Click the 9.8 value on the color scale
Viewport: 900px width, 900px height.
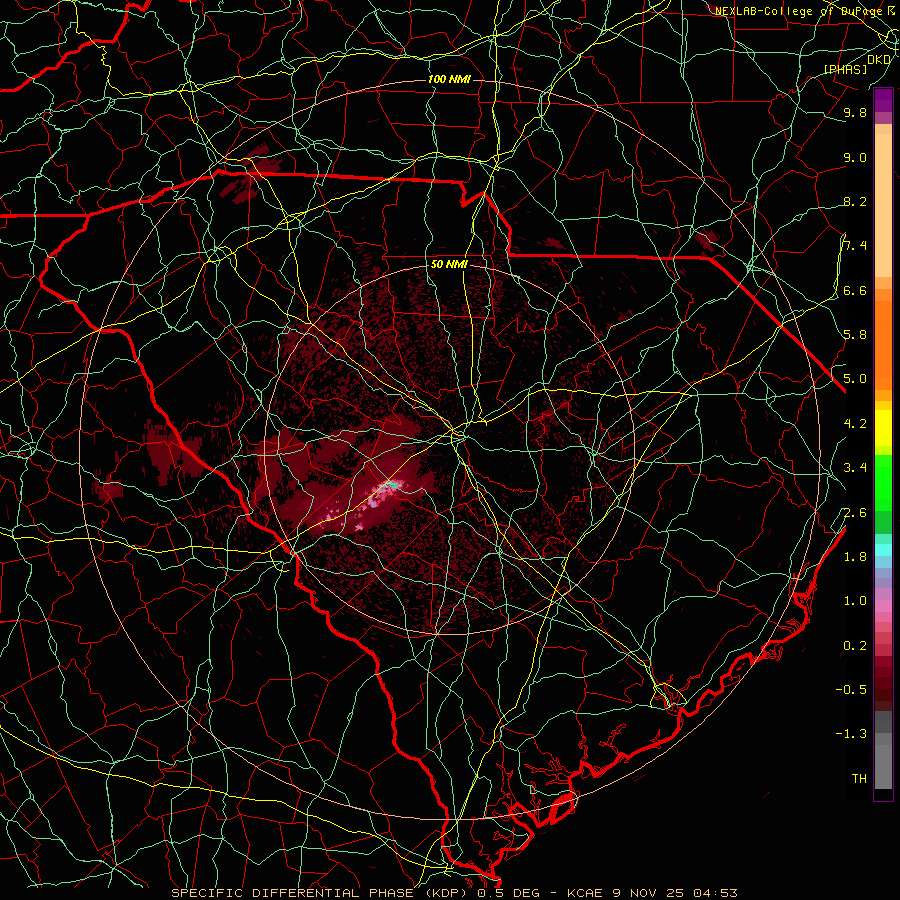pos(855,112)
